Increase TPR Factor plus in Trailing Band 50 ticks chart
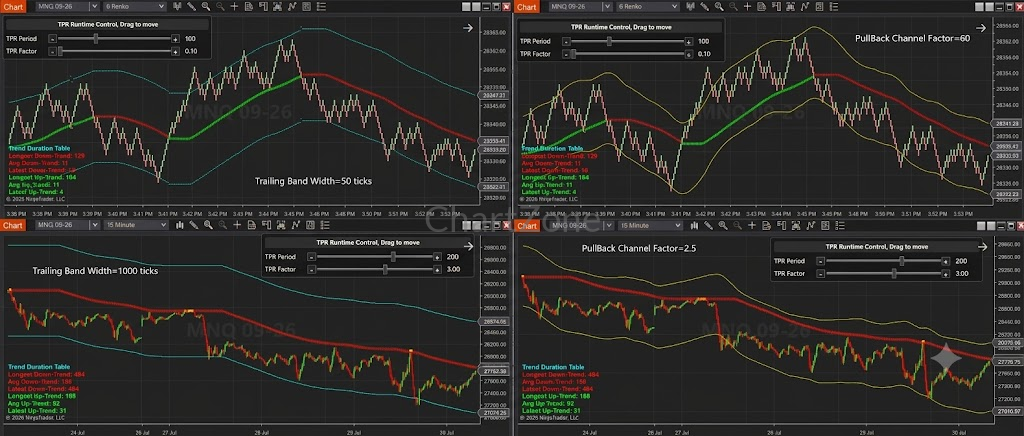Image resolution: width=1024 pixels, height=436 pixels. coord(175,52)
